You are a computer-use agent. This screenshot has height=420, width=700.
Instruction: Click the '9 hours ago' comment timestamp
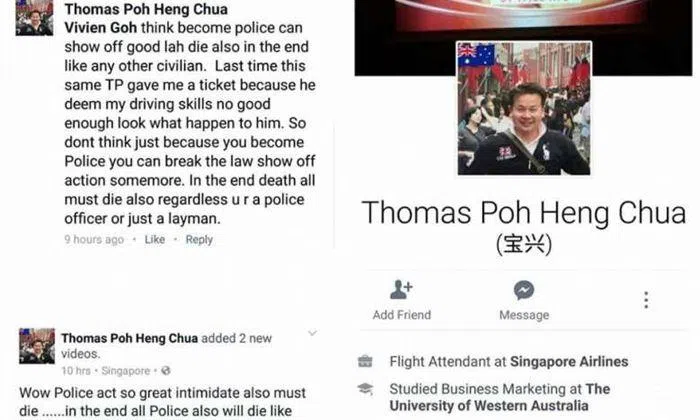(x=94, y=240)
